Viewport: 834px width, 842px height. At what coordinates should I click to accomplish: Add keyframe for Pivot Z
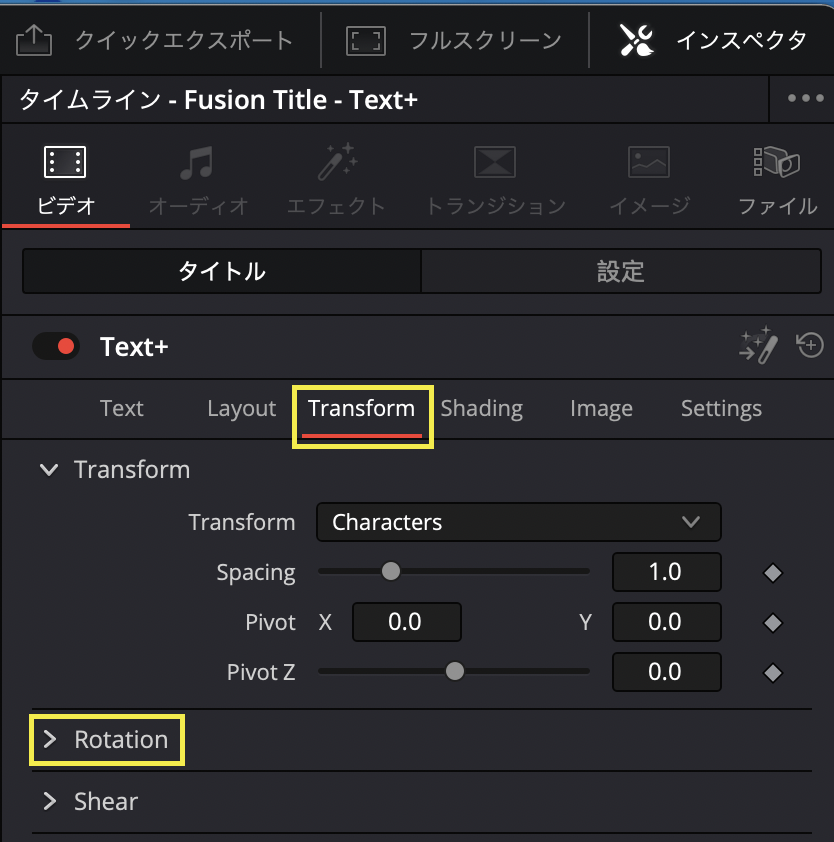773,673
